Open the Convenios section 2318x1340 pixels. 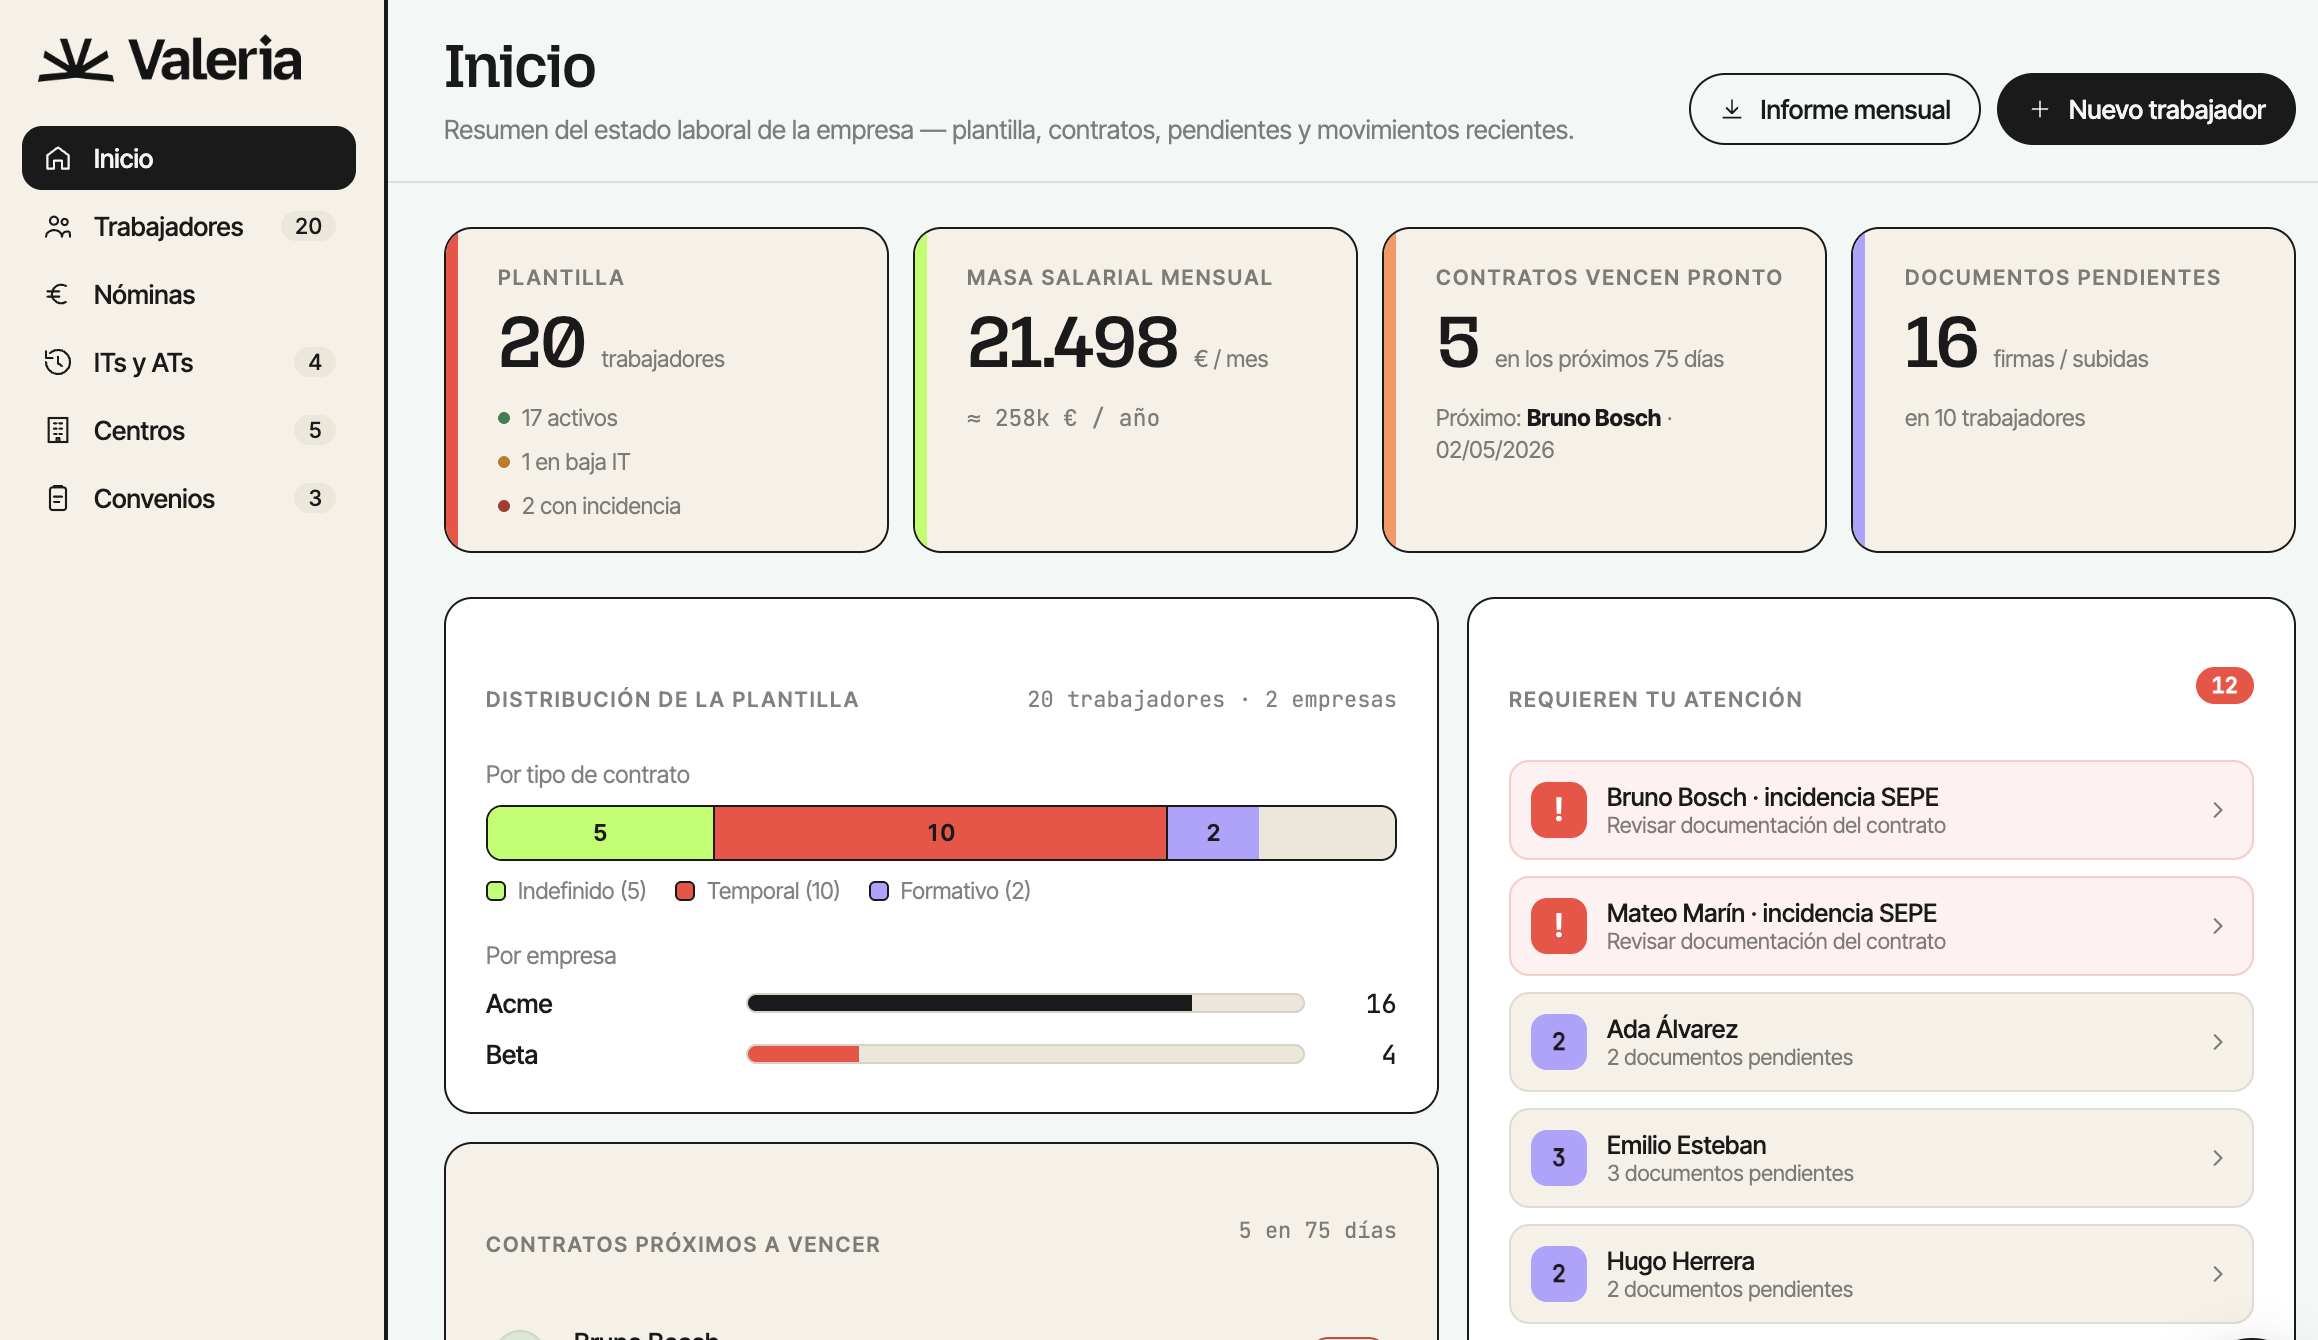(189, 498)
